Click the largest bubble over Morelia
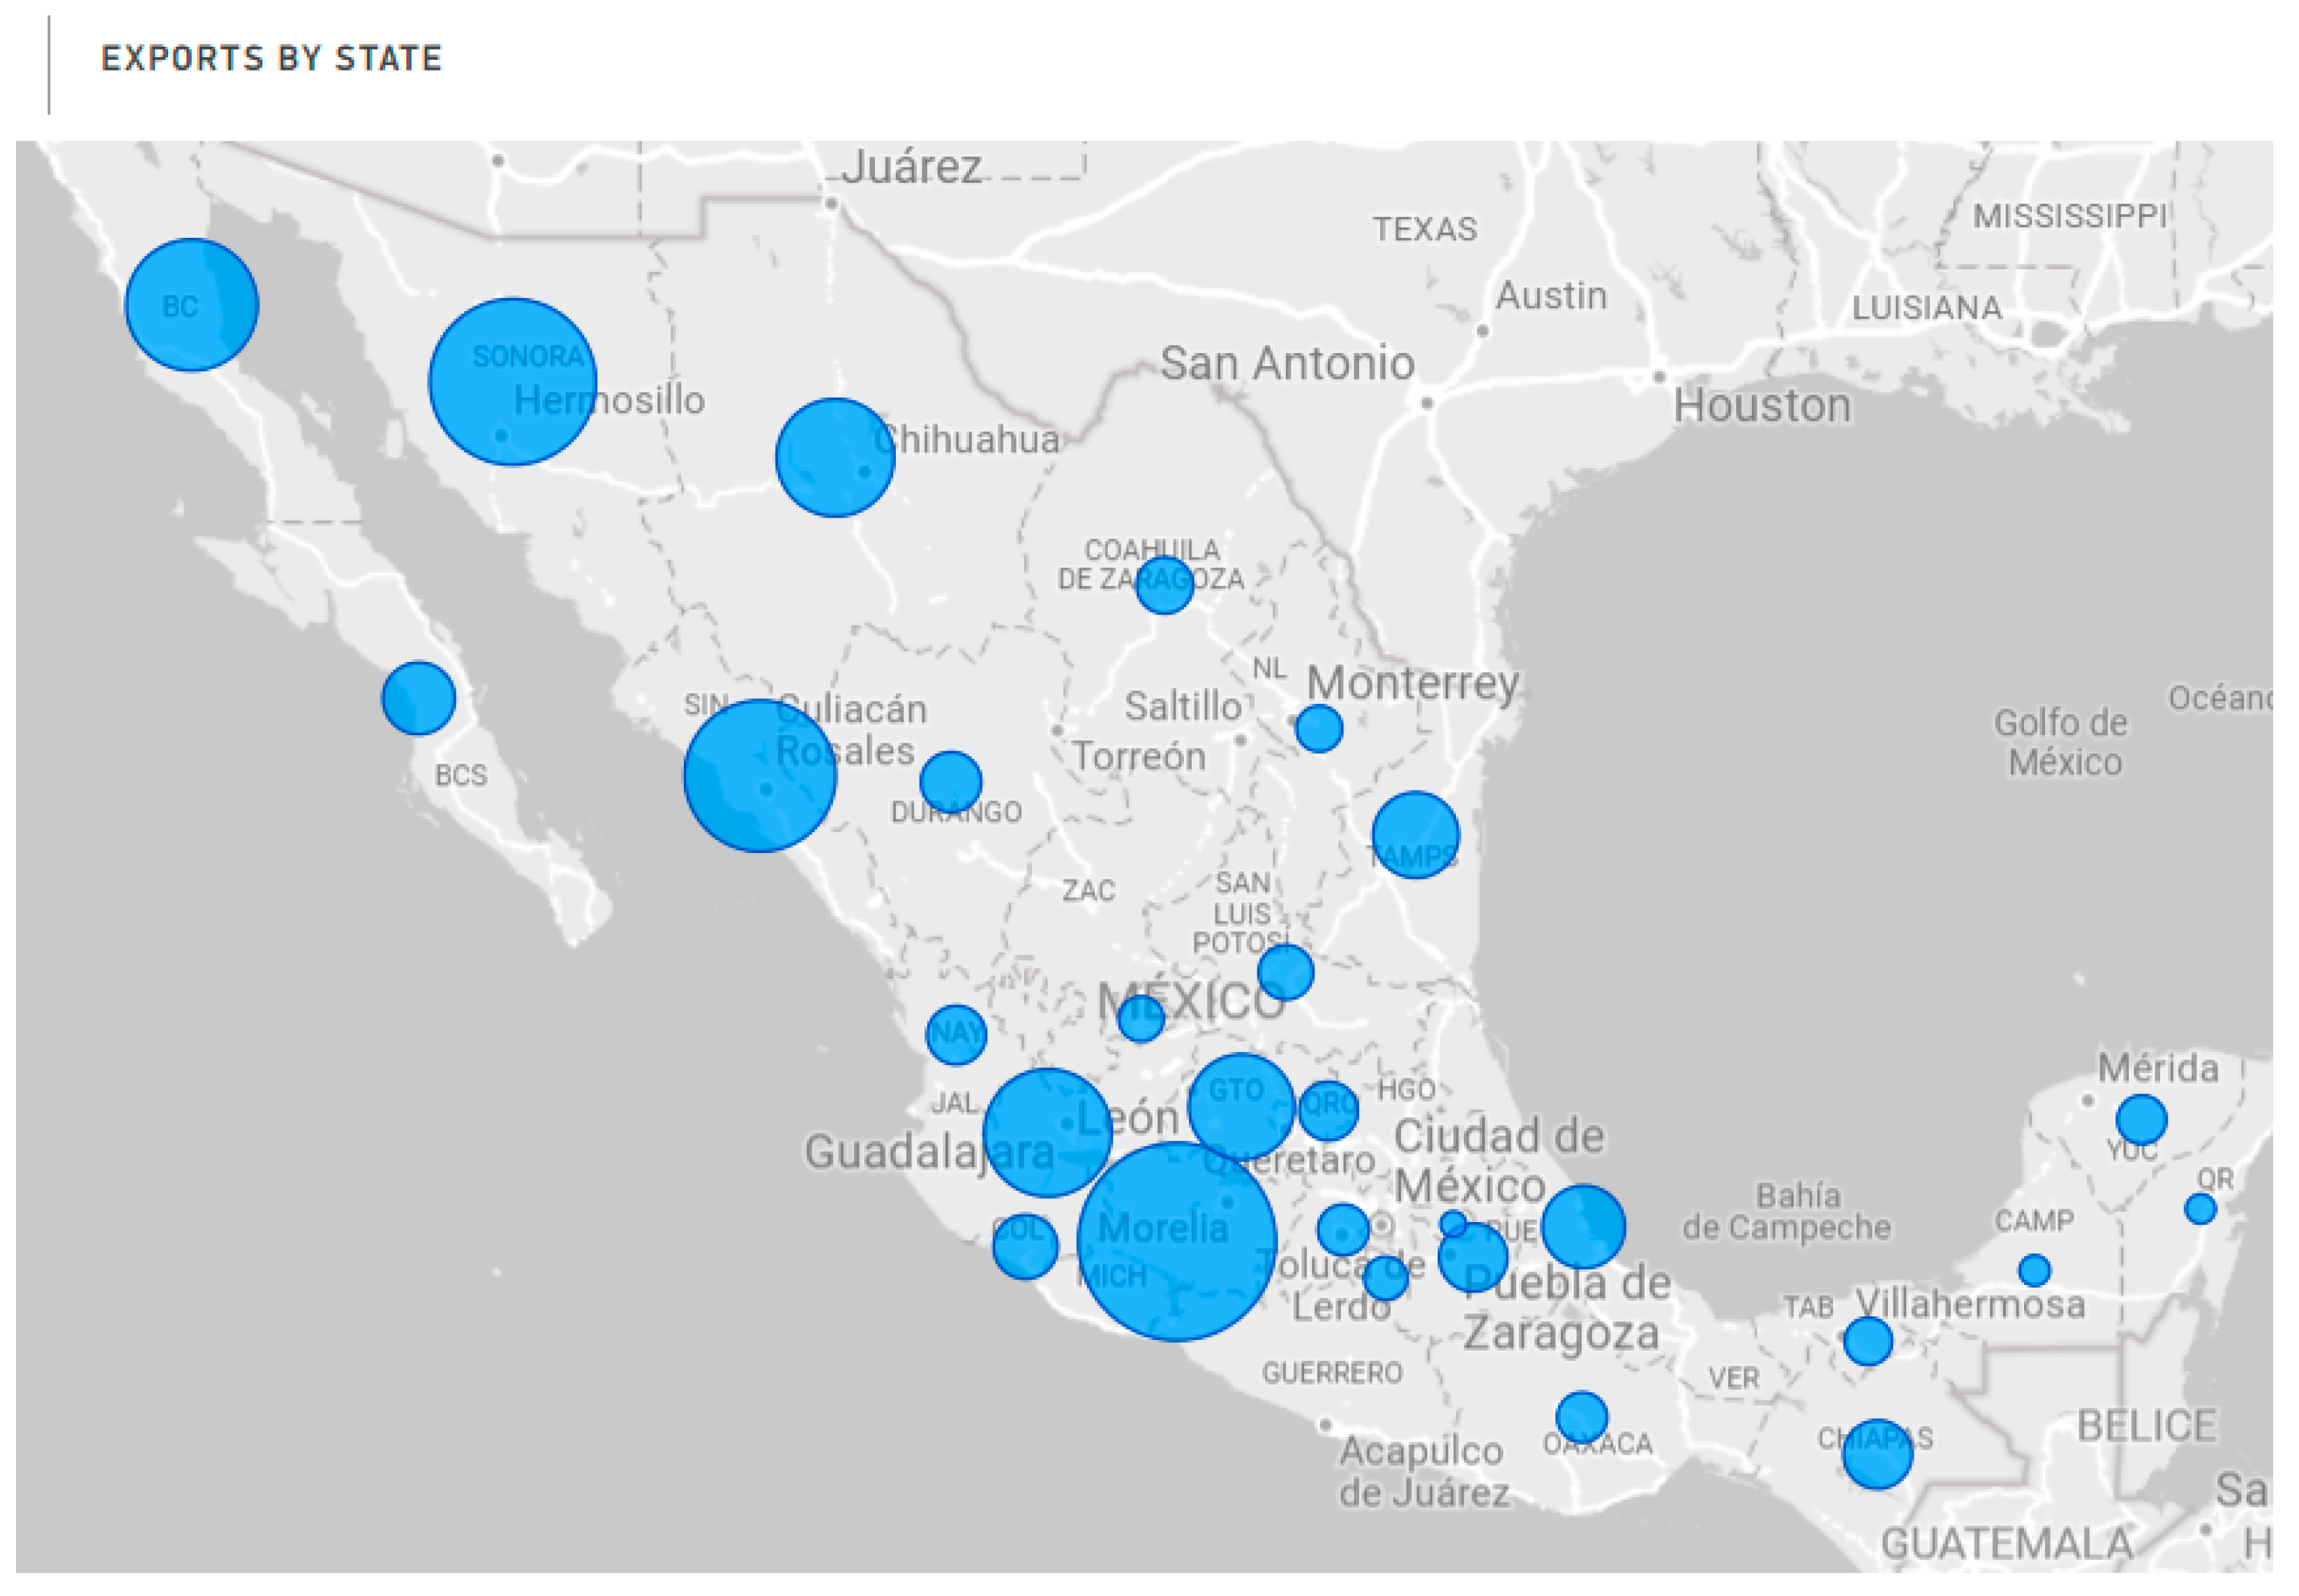 pos(1176,1242)
